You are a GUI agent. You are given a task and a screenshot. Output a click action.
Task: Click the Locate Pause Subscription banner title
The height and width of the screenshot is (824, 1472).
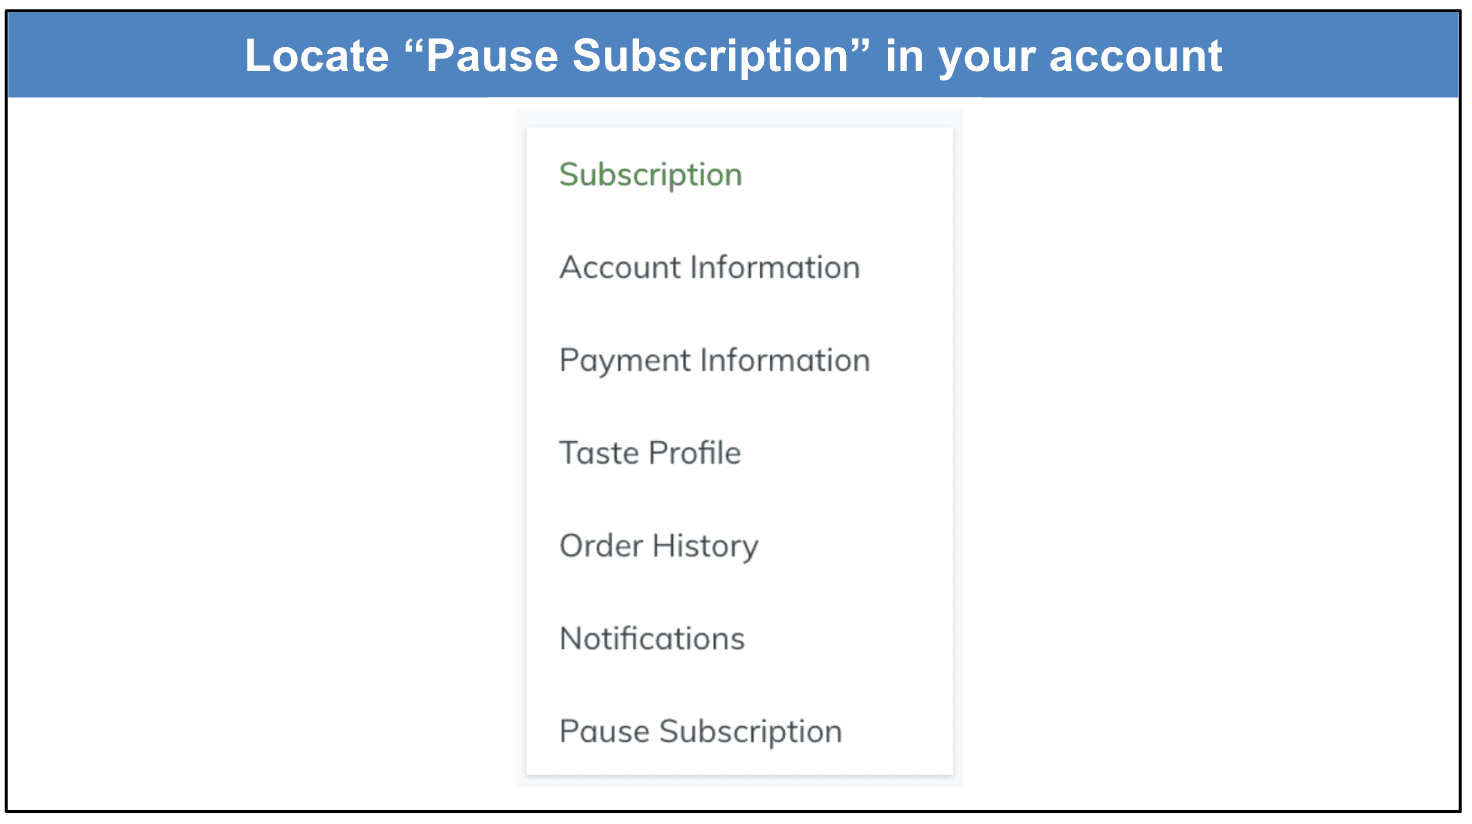click(x=733, y=56)
